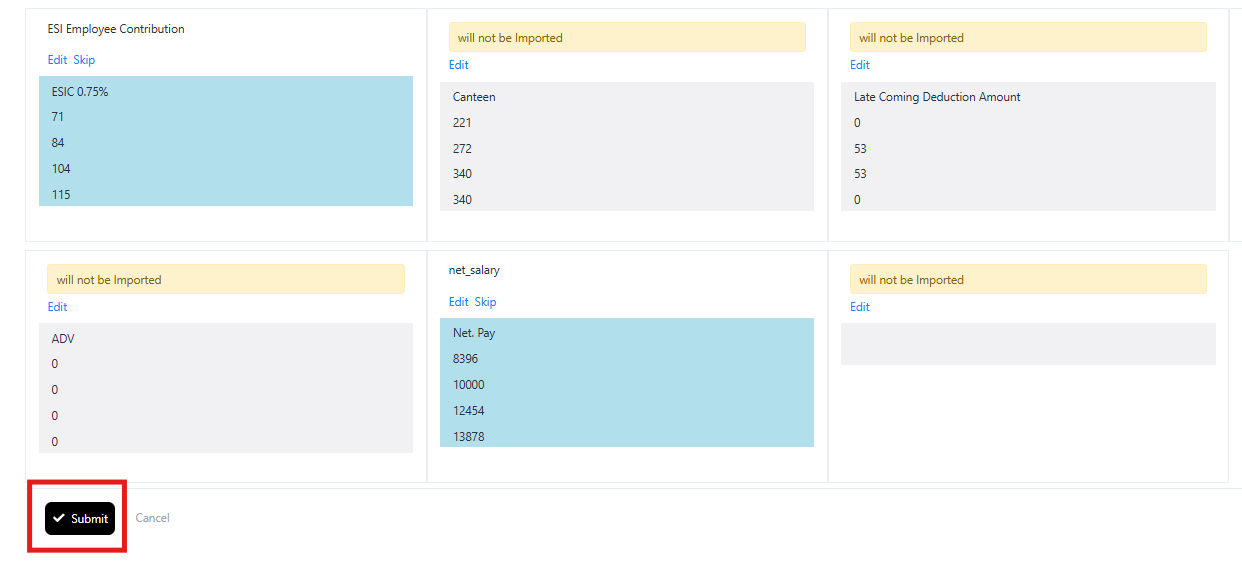Edit the Late Coming Deduction Amount mapping

pyautogui.click(x=860, y=65)
